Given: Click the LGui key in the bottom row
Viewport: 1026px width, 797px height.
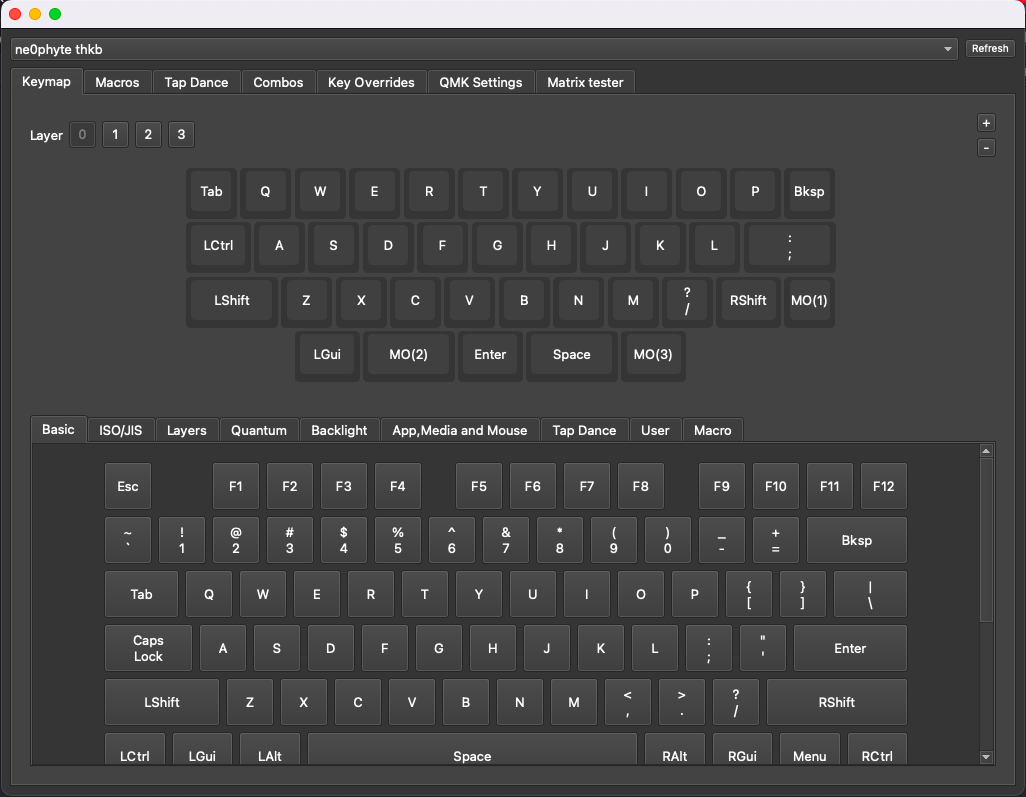Looking at the screenshot, I should (202, 756).
